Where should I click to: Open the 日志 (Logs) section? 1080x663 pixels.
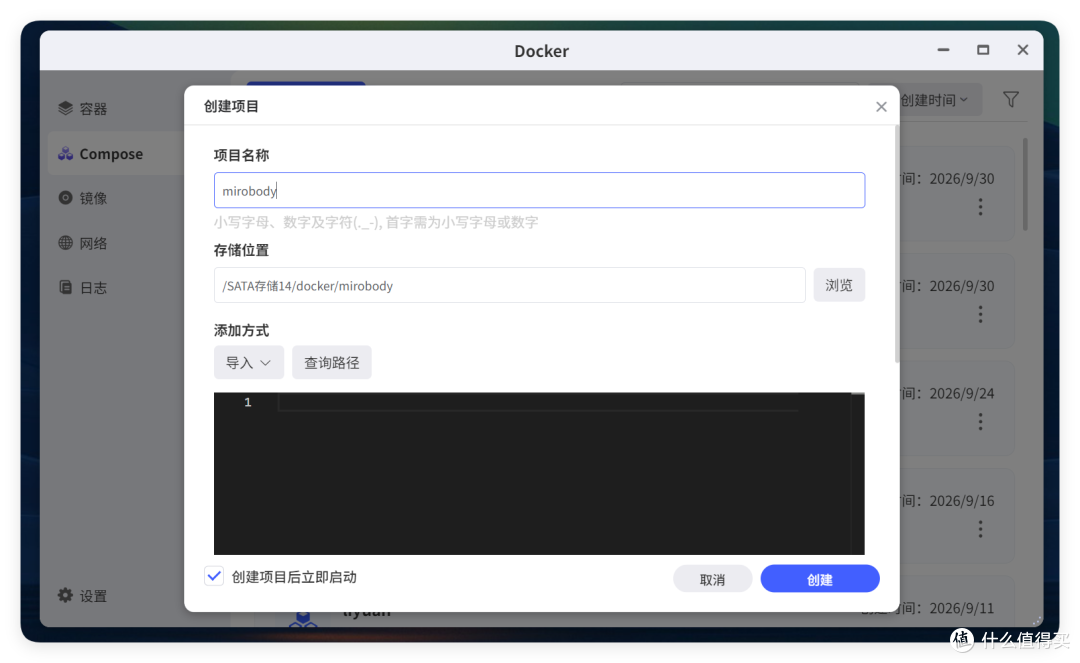tap(93, 288)
